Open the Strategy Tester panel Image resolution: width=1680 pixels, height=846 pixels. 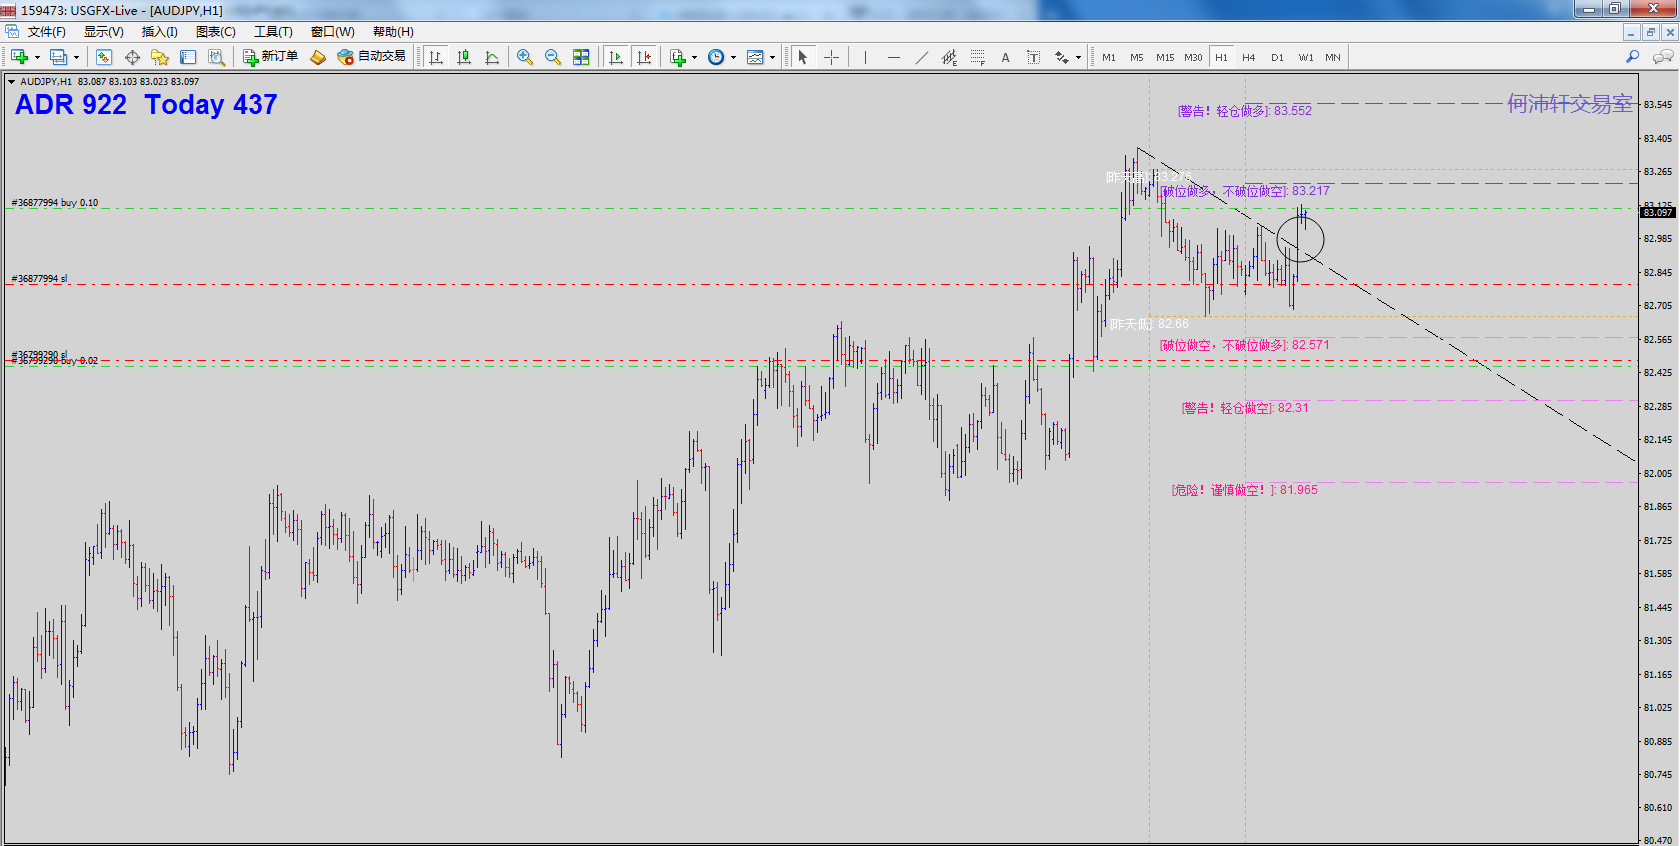(216, 57)
